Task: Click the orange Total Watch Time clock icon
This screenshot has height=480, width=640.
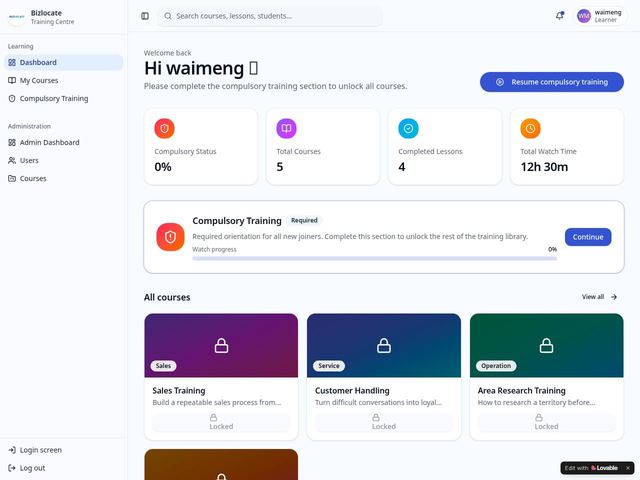Action: point(530,129)
